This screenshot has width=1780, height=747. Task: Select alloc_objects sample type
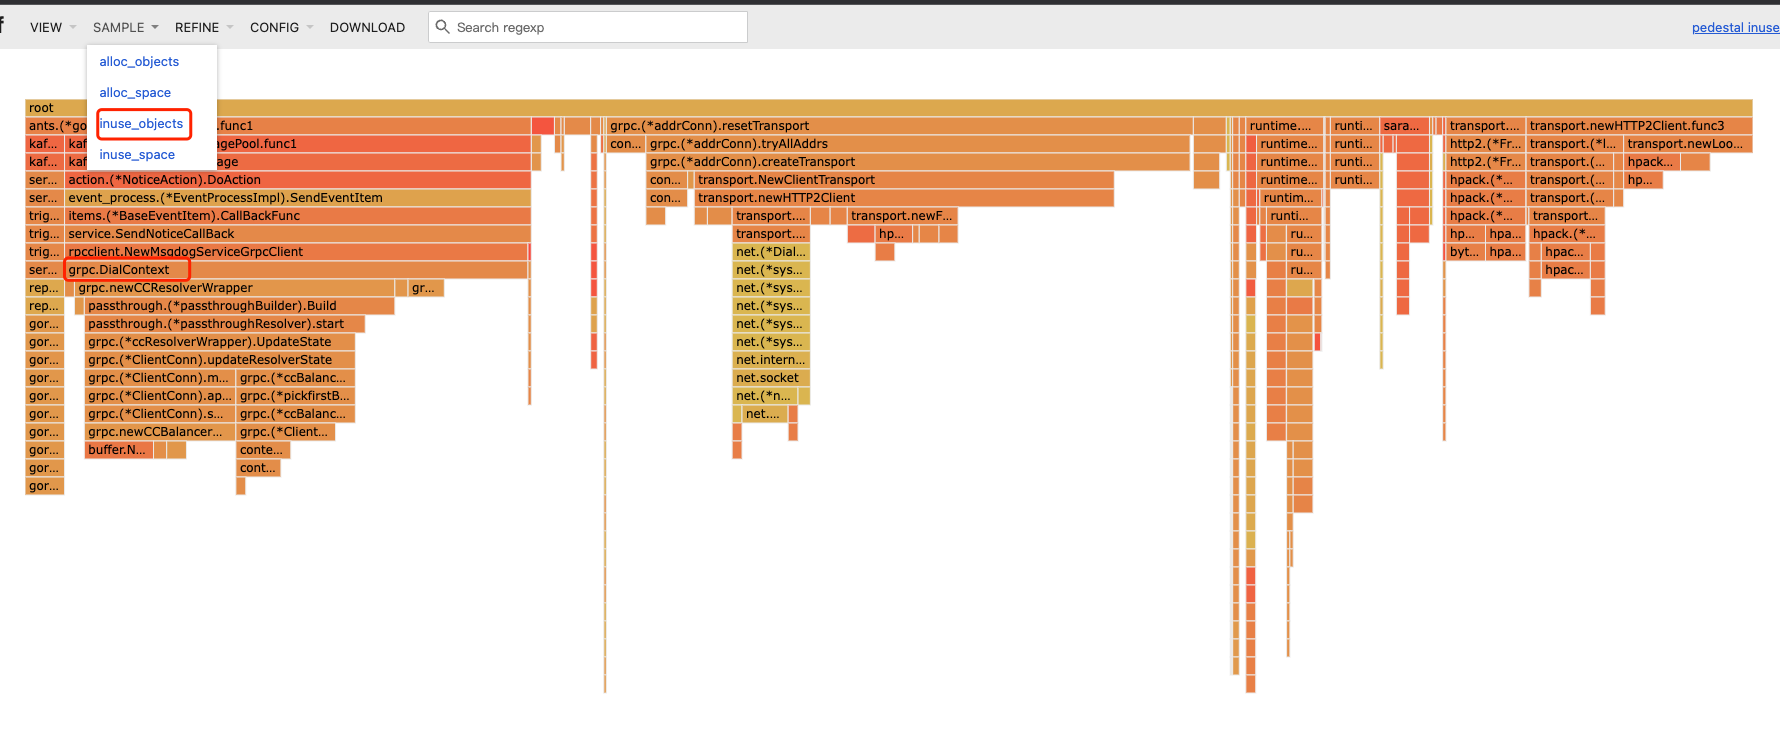(139, 62)
